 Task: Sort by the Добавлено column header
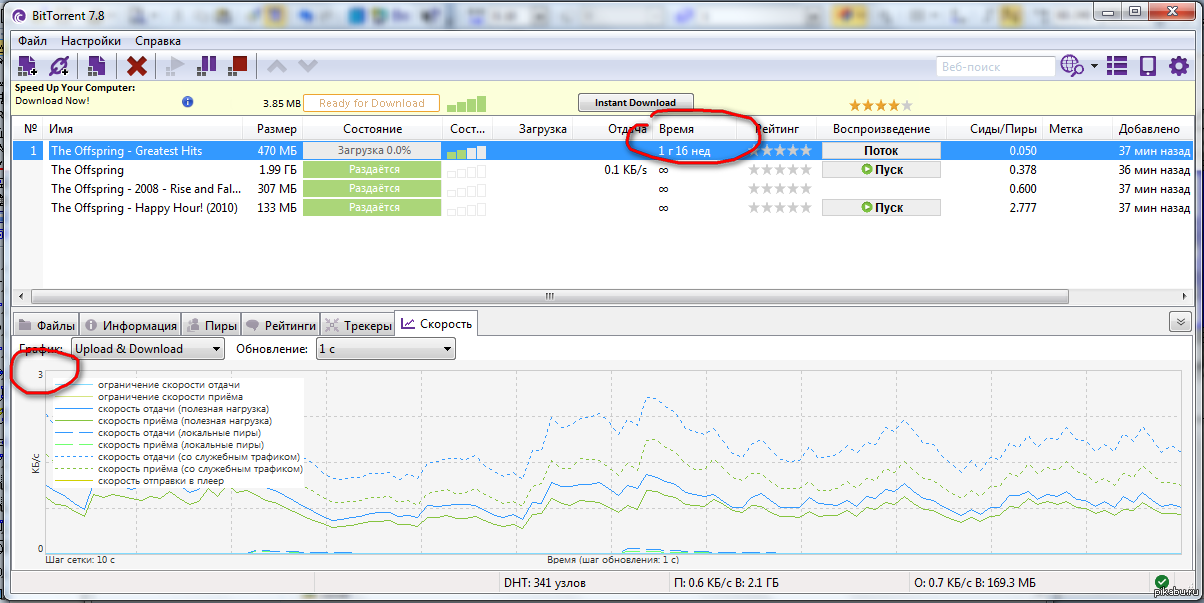1152,129
